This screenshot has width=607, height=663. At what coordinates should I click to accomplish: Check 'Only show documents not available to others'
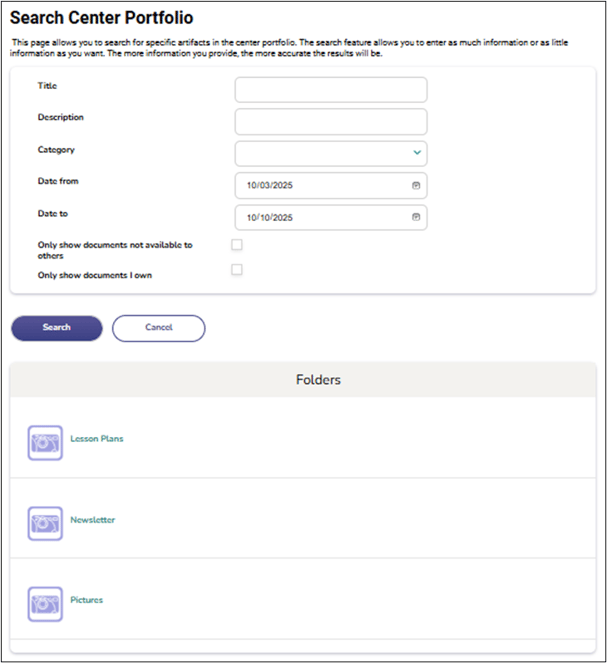[237, 244]
